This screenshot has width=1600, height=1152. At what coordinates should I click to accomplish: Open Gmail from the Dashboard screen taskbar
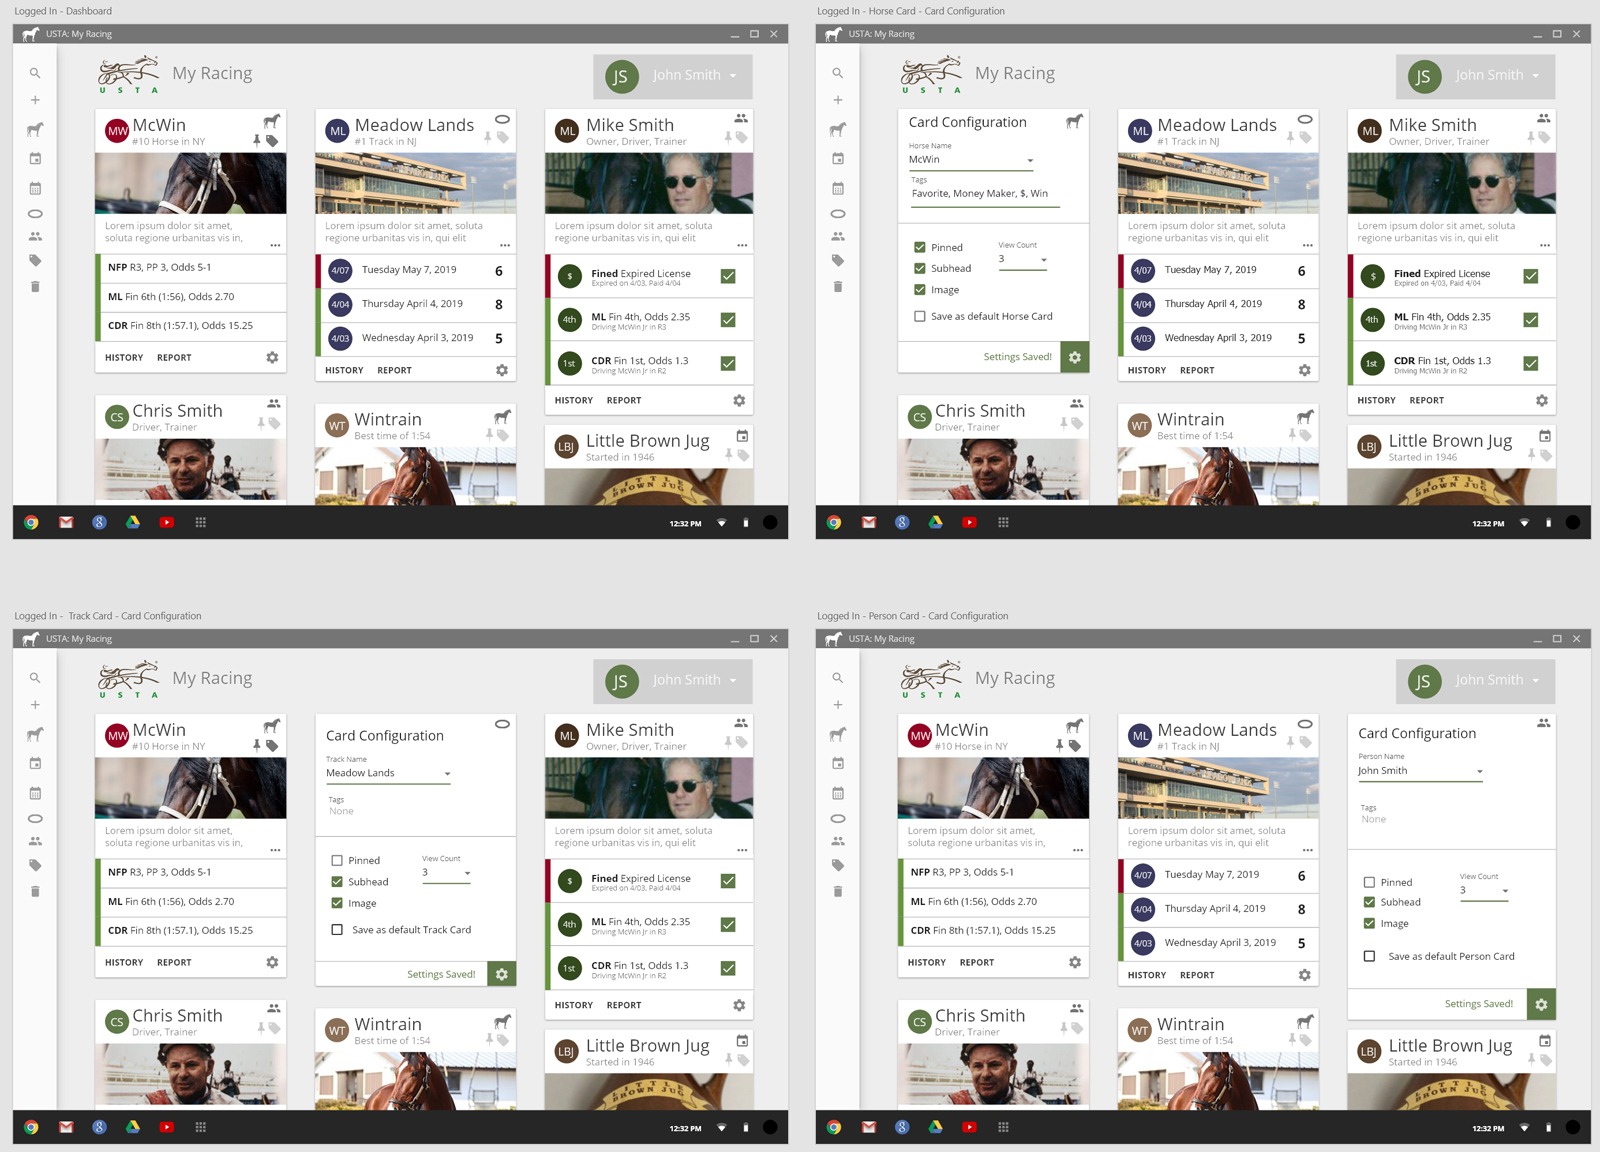pos(66,522)
